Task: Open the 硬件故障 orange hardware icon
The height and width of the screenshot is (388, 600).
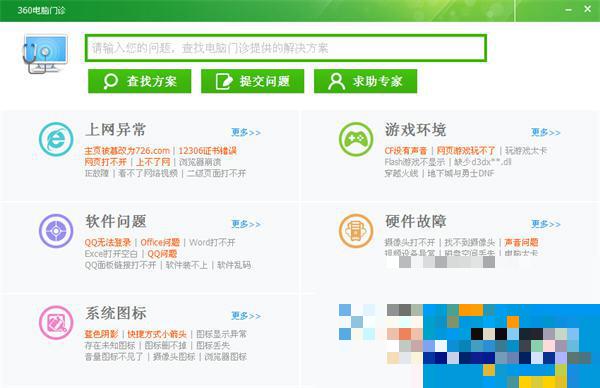Action: (356, 231)
